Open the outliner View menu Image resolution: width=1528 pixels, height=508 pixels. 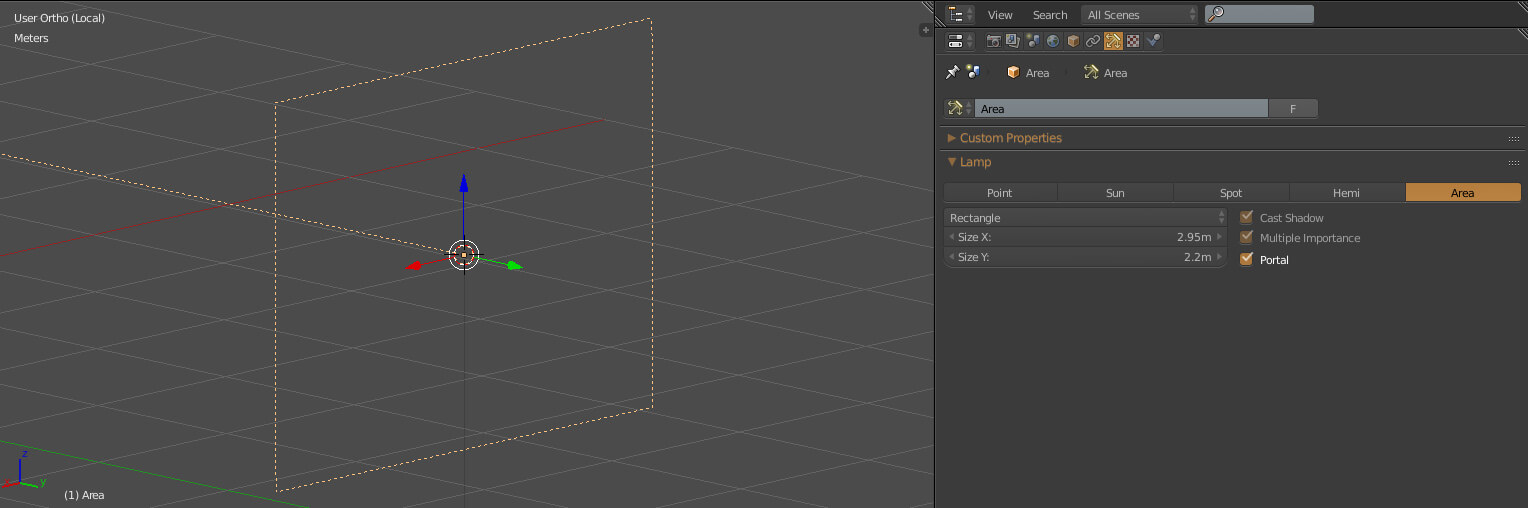pyautogui.click(x=1000, y=14)
